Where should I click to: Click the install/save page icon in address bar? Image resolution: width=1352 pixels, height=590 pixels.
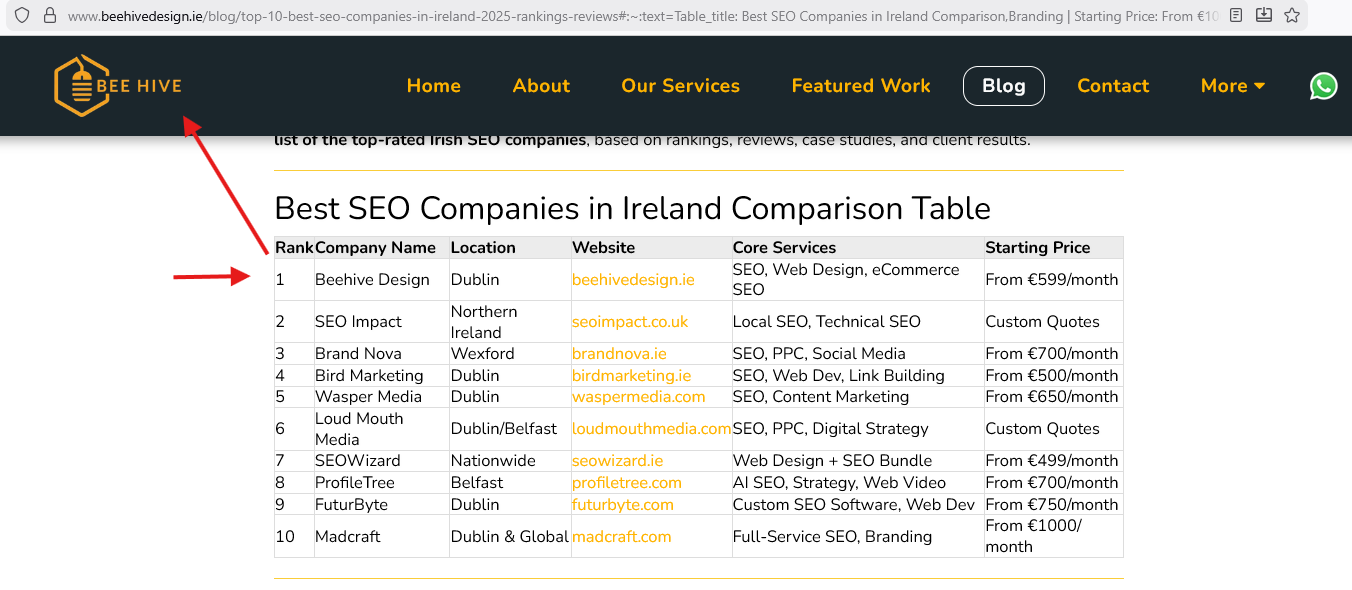pyautogui.click(x=1264, y=16)
